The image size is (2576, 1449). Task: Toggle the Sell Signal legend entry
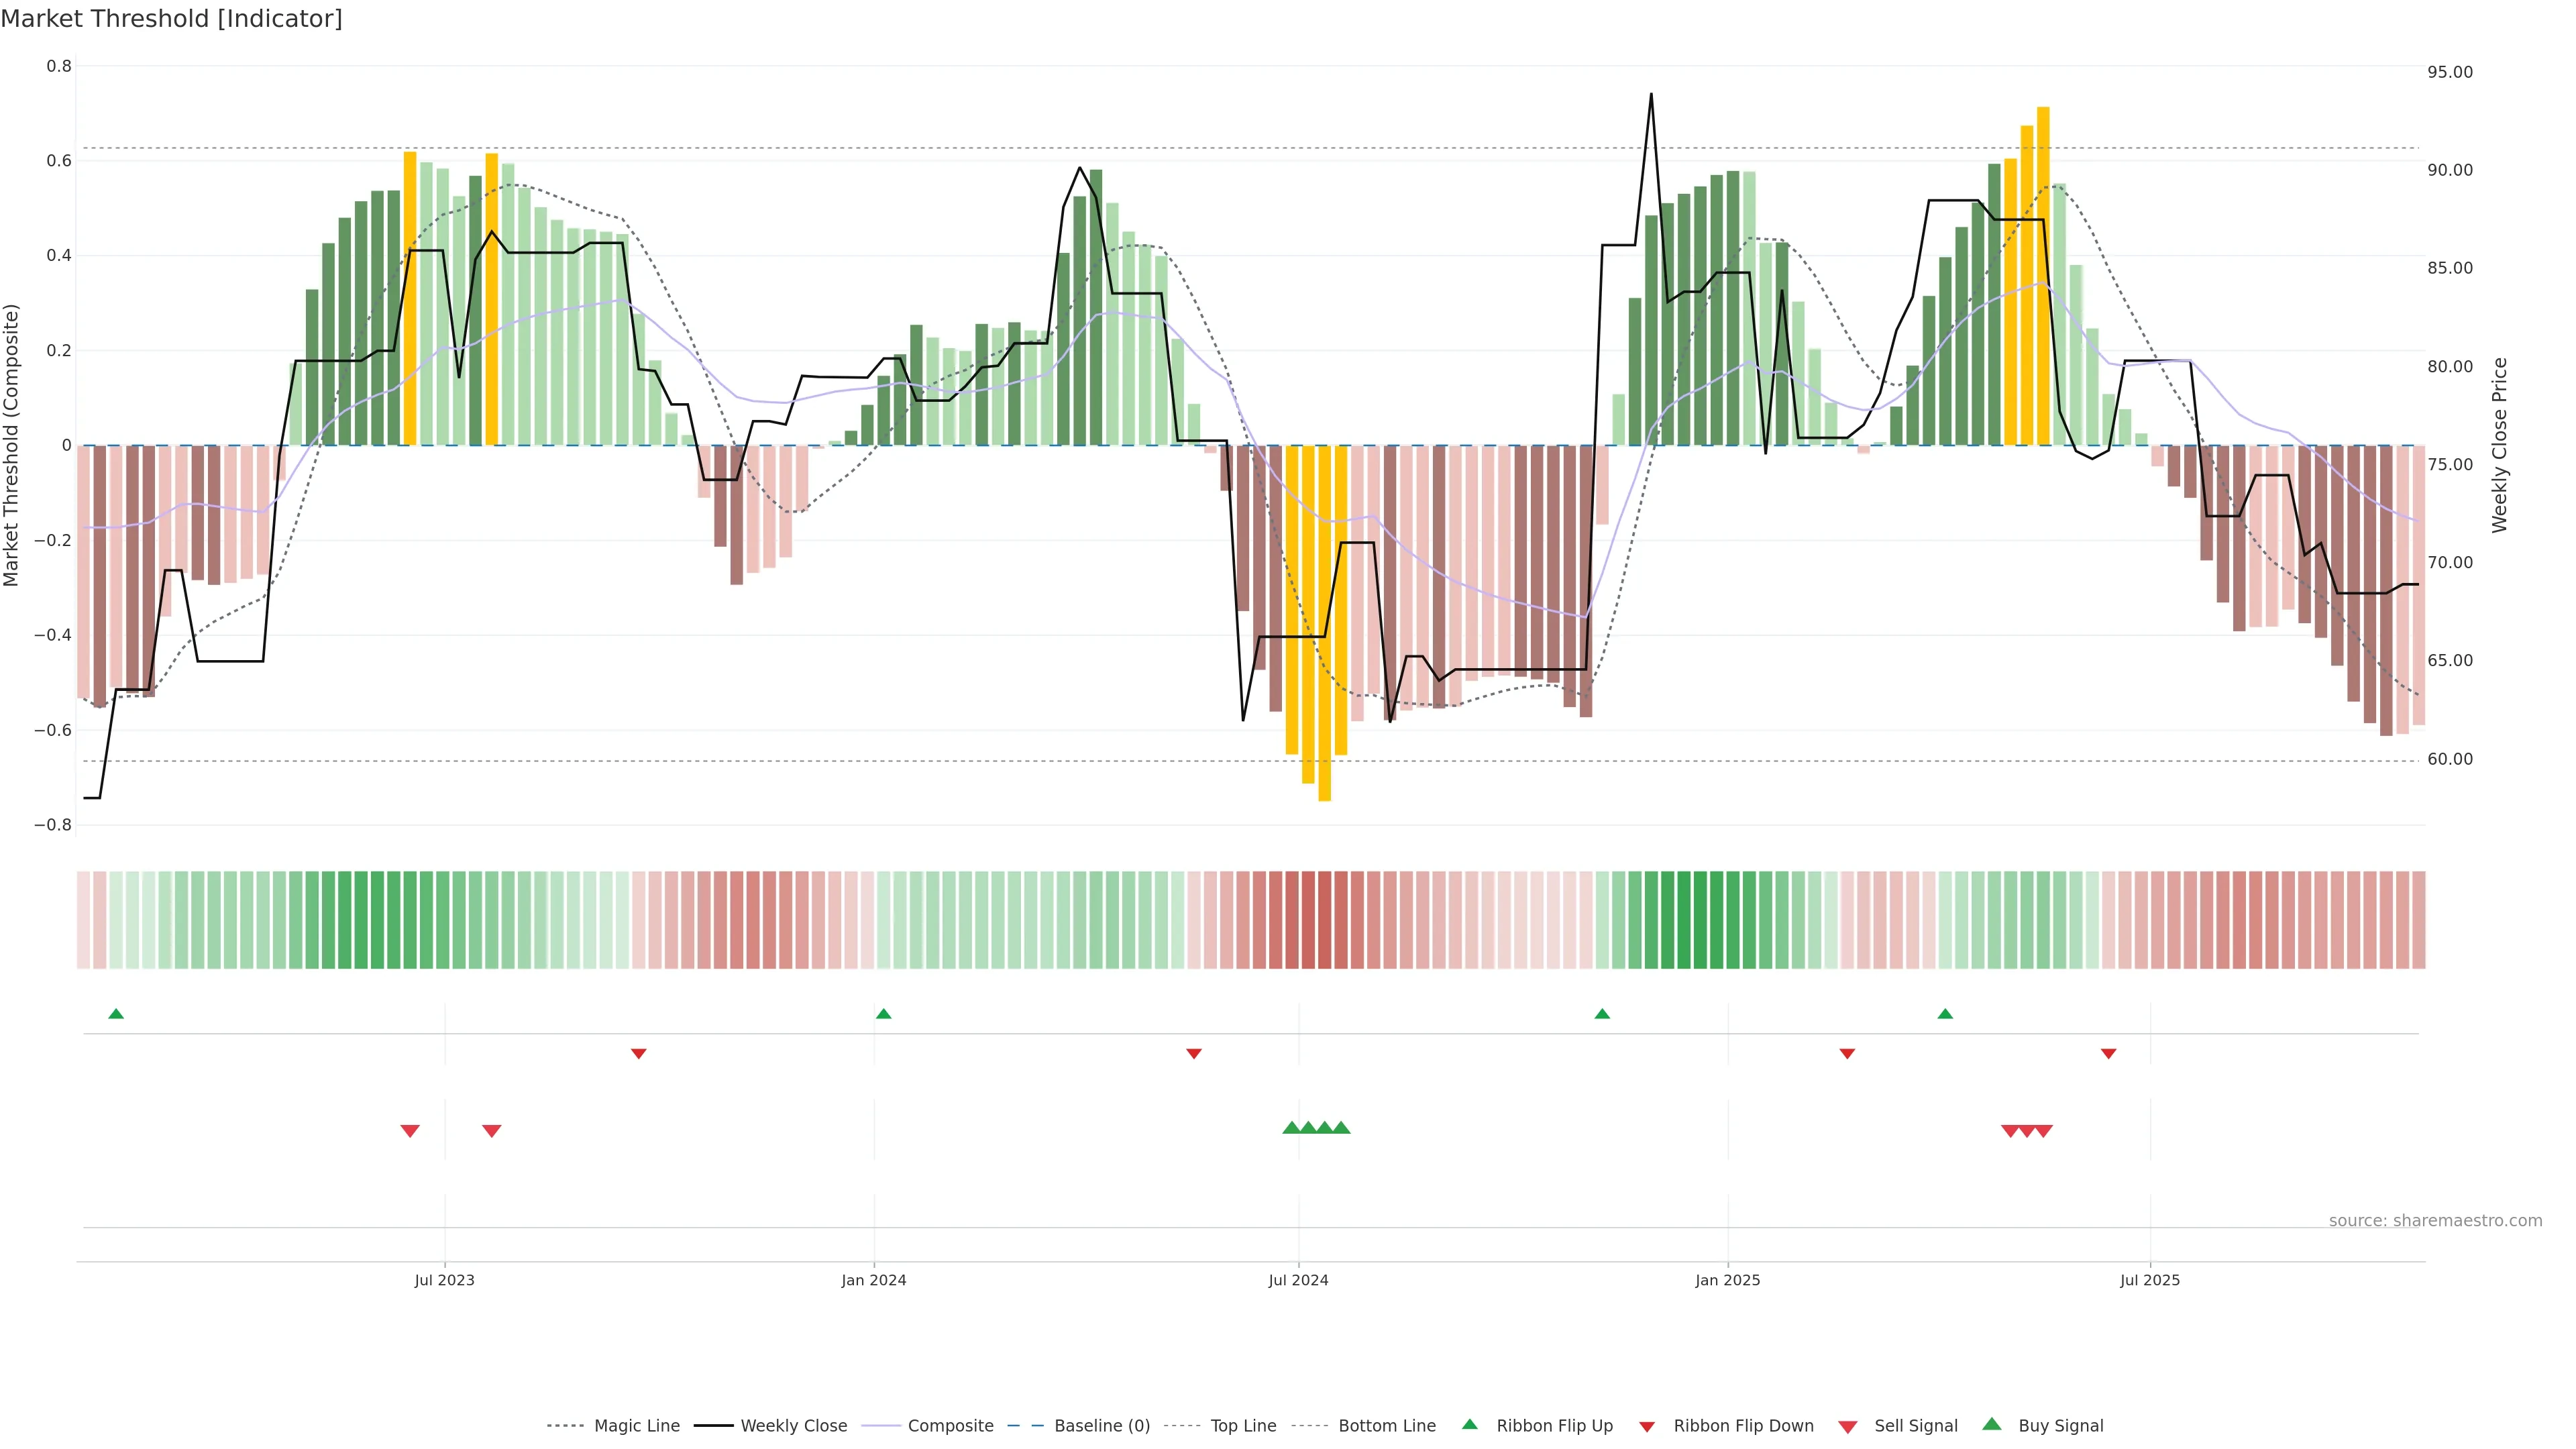pos(1915,1426)
